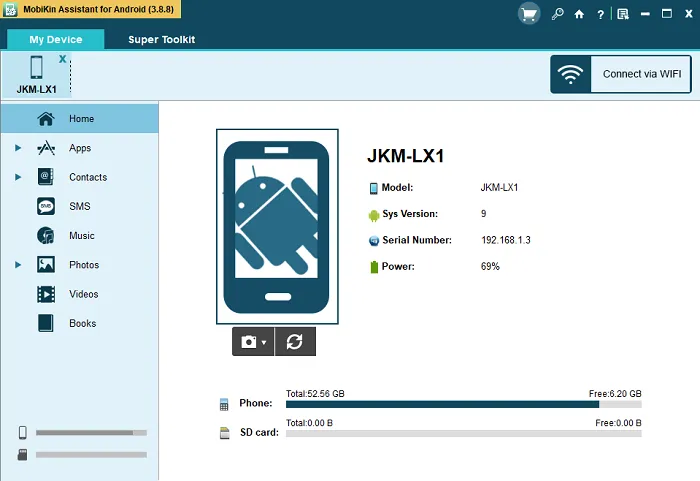
Task: Refresh device info with refresh button
Action: [295, 342]
